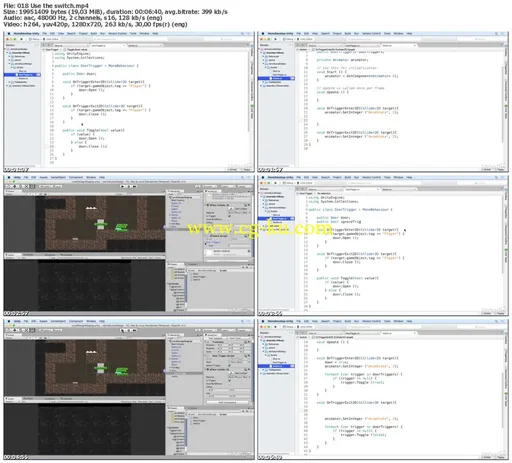Switch to Switch.cs tab in first DoorTrigger frame

(144, 45)
